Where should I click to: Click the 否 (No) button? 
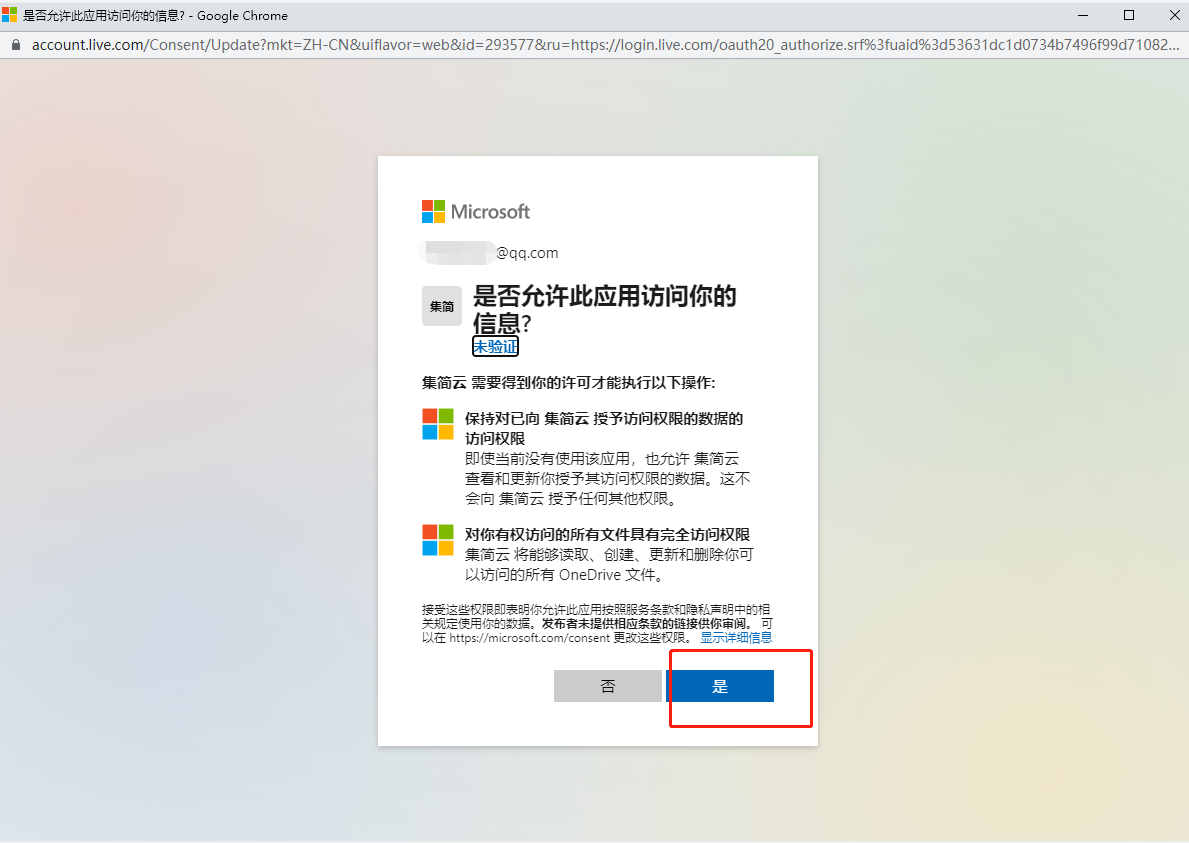tap(607, 686)
